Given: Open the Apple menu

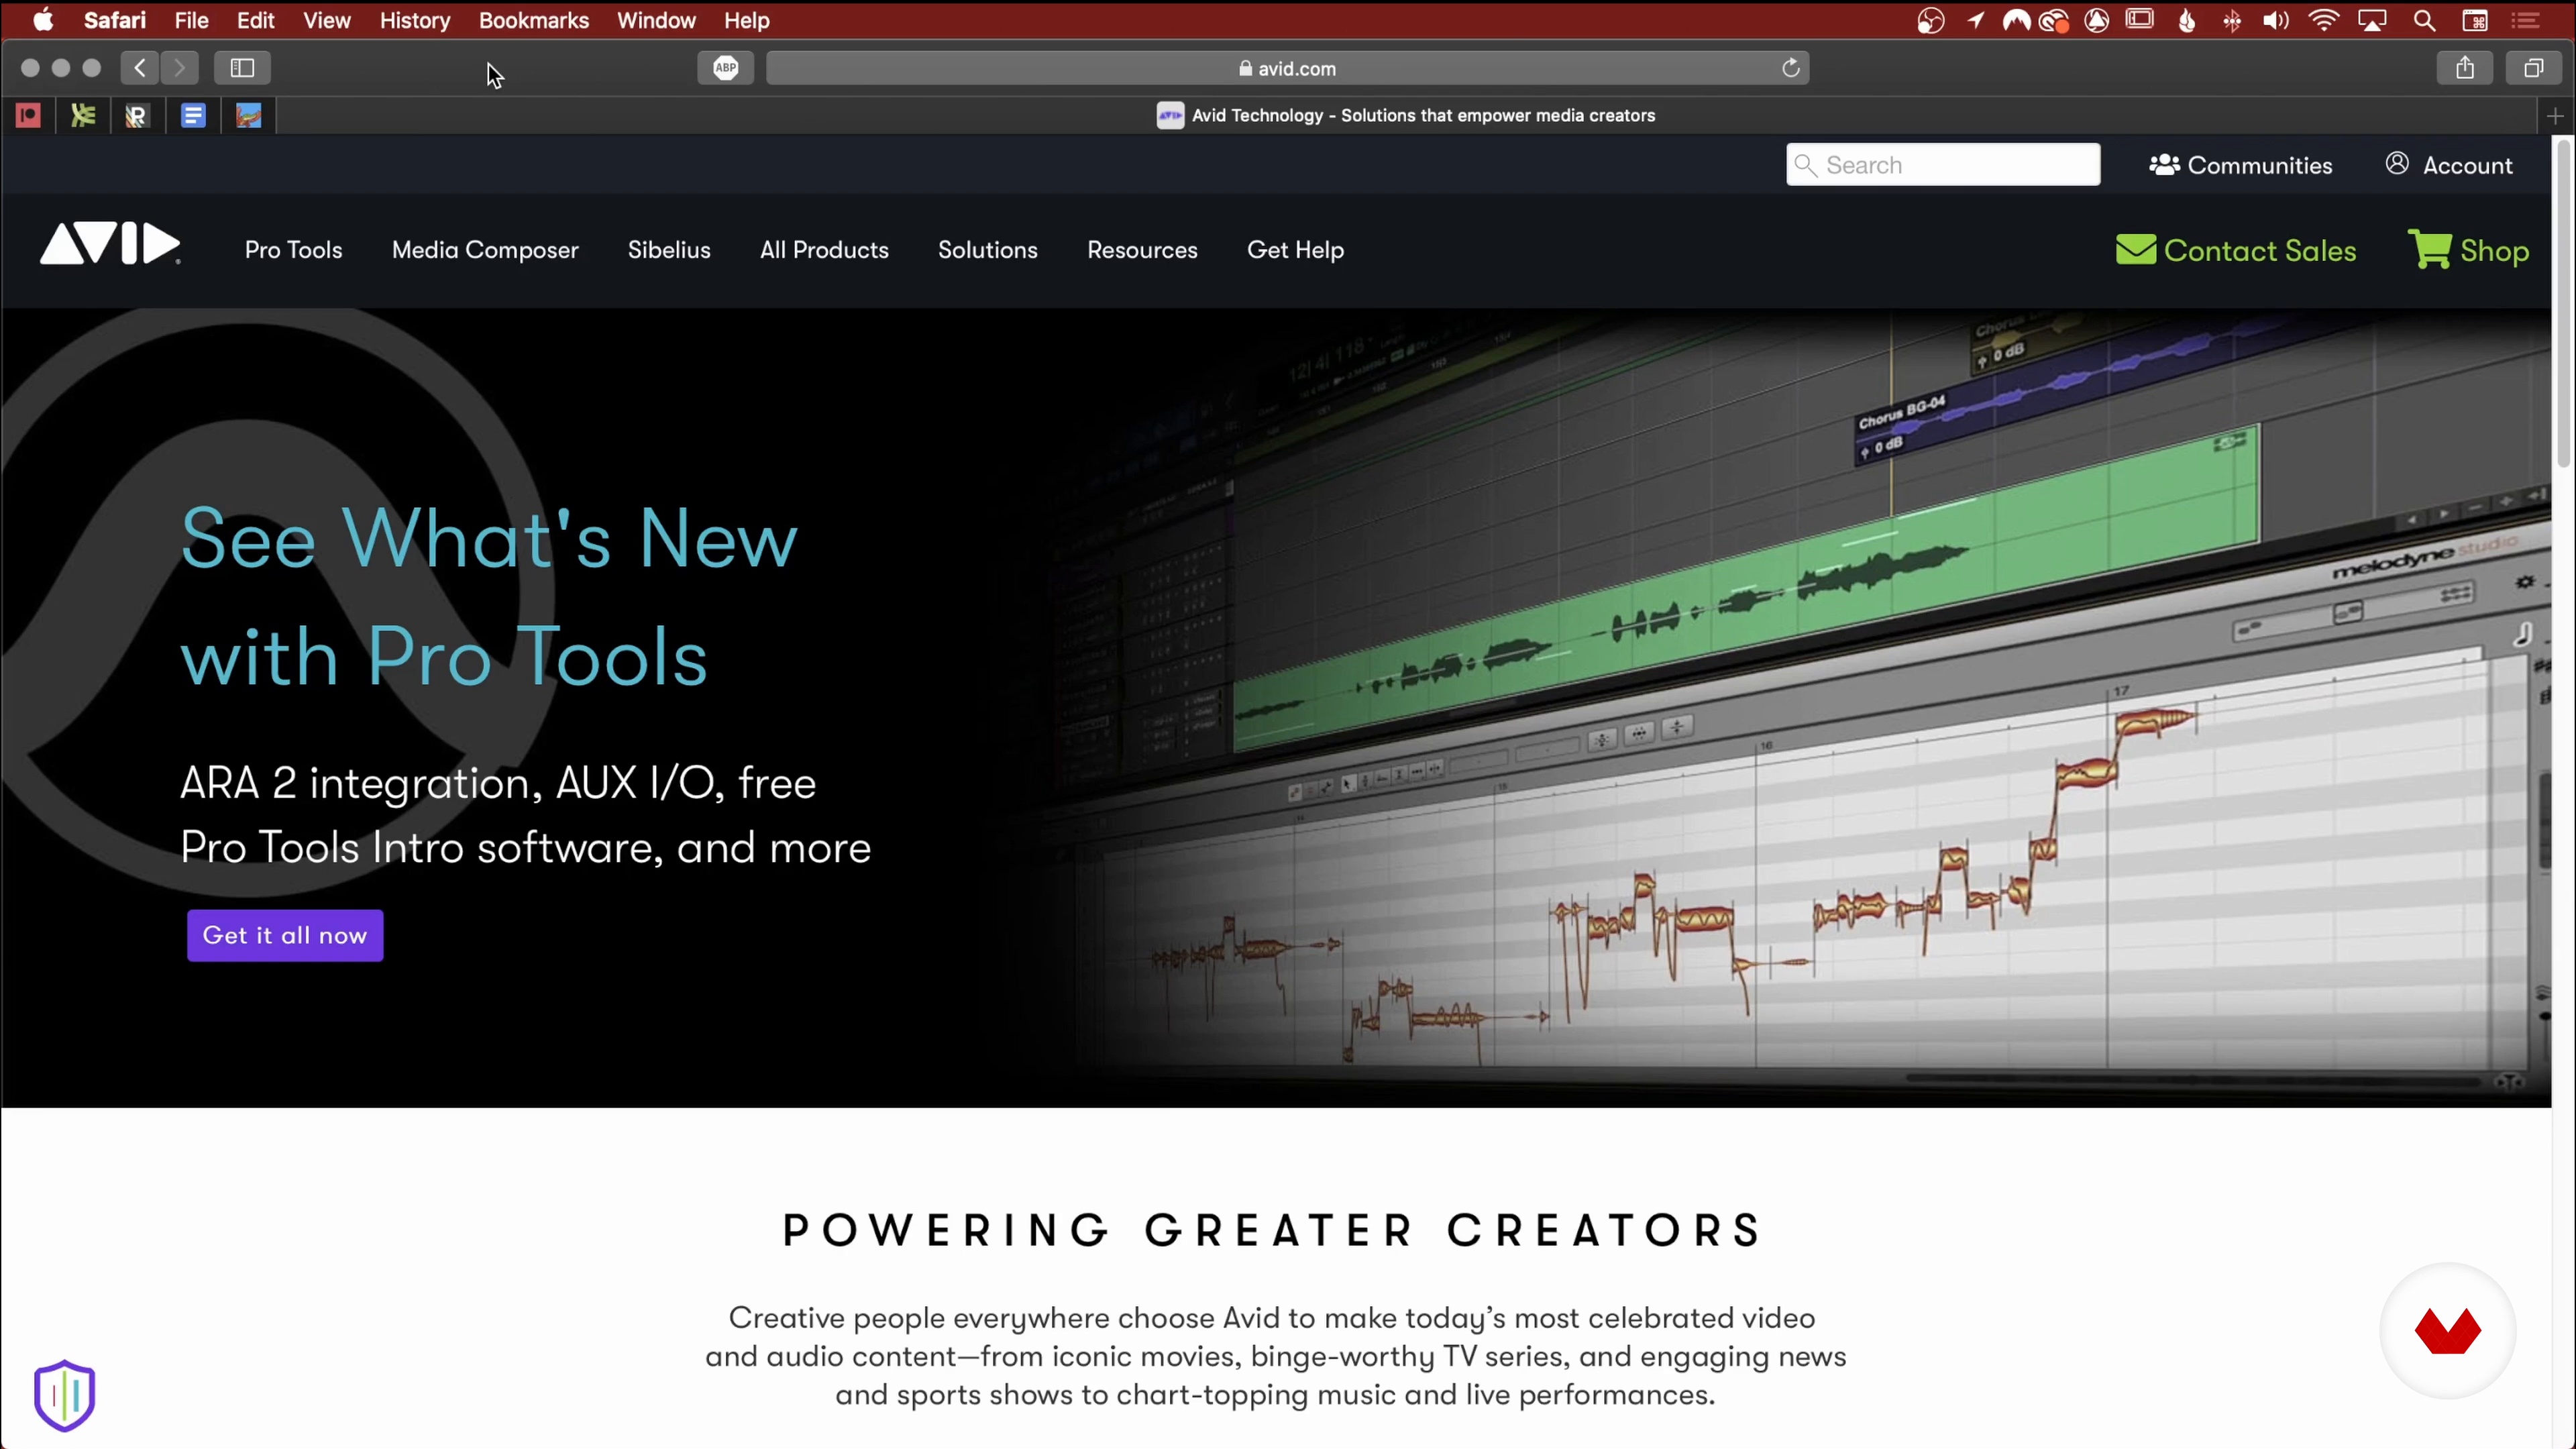Looking at the screenshot, I should pos(43,20).
